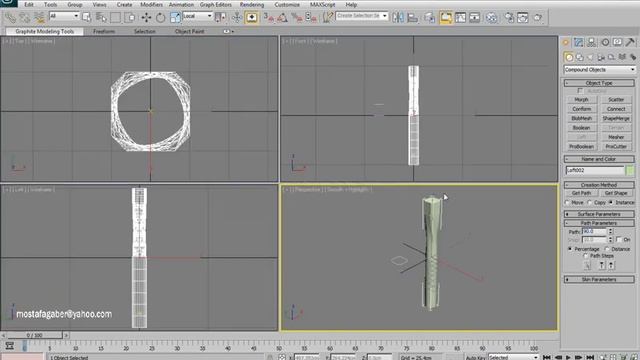
Task: Open the Layer Manager icon
Action: pyautogui.click(x=429, y=17)
